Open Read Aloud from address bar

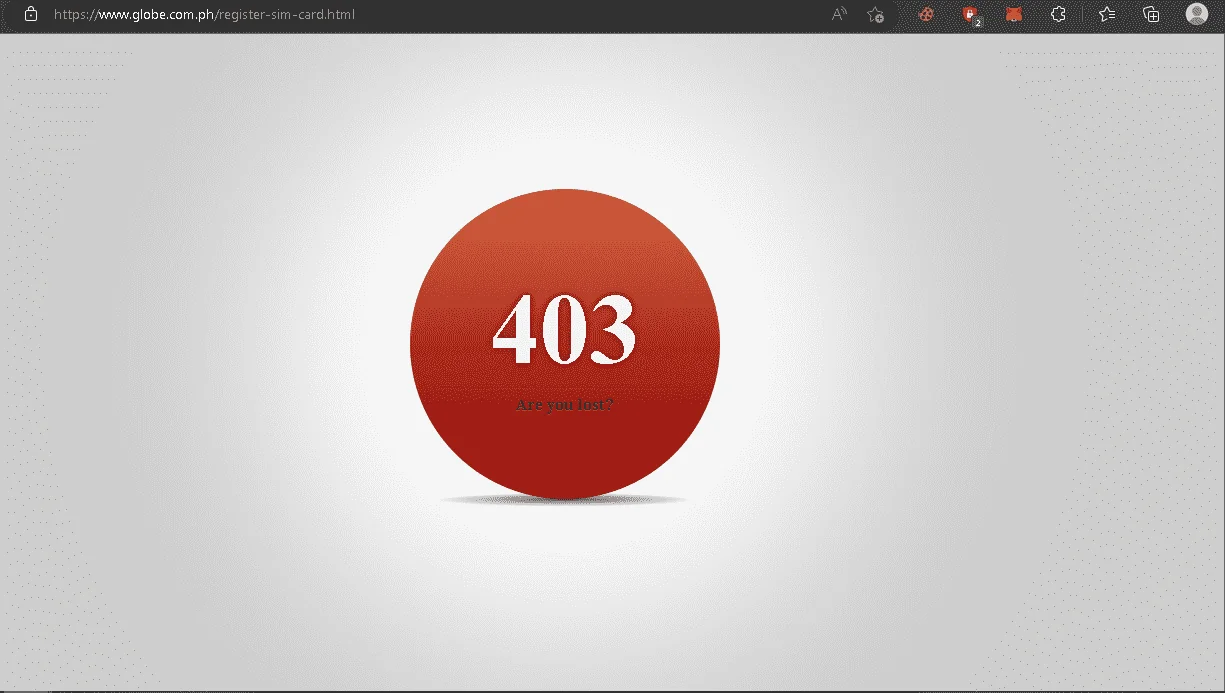[839, 14]
